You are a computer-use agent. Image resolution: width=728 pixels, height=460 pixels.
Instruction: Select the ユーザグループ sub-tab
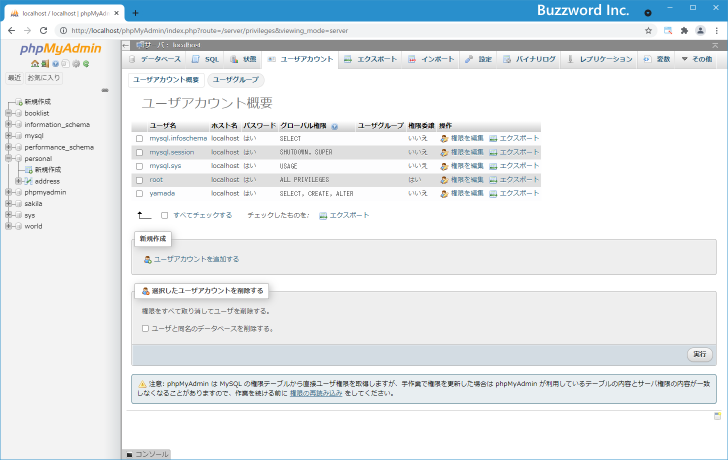tap(236, 80)
